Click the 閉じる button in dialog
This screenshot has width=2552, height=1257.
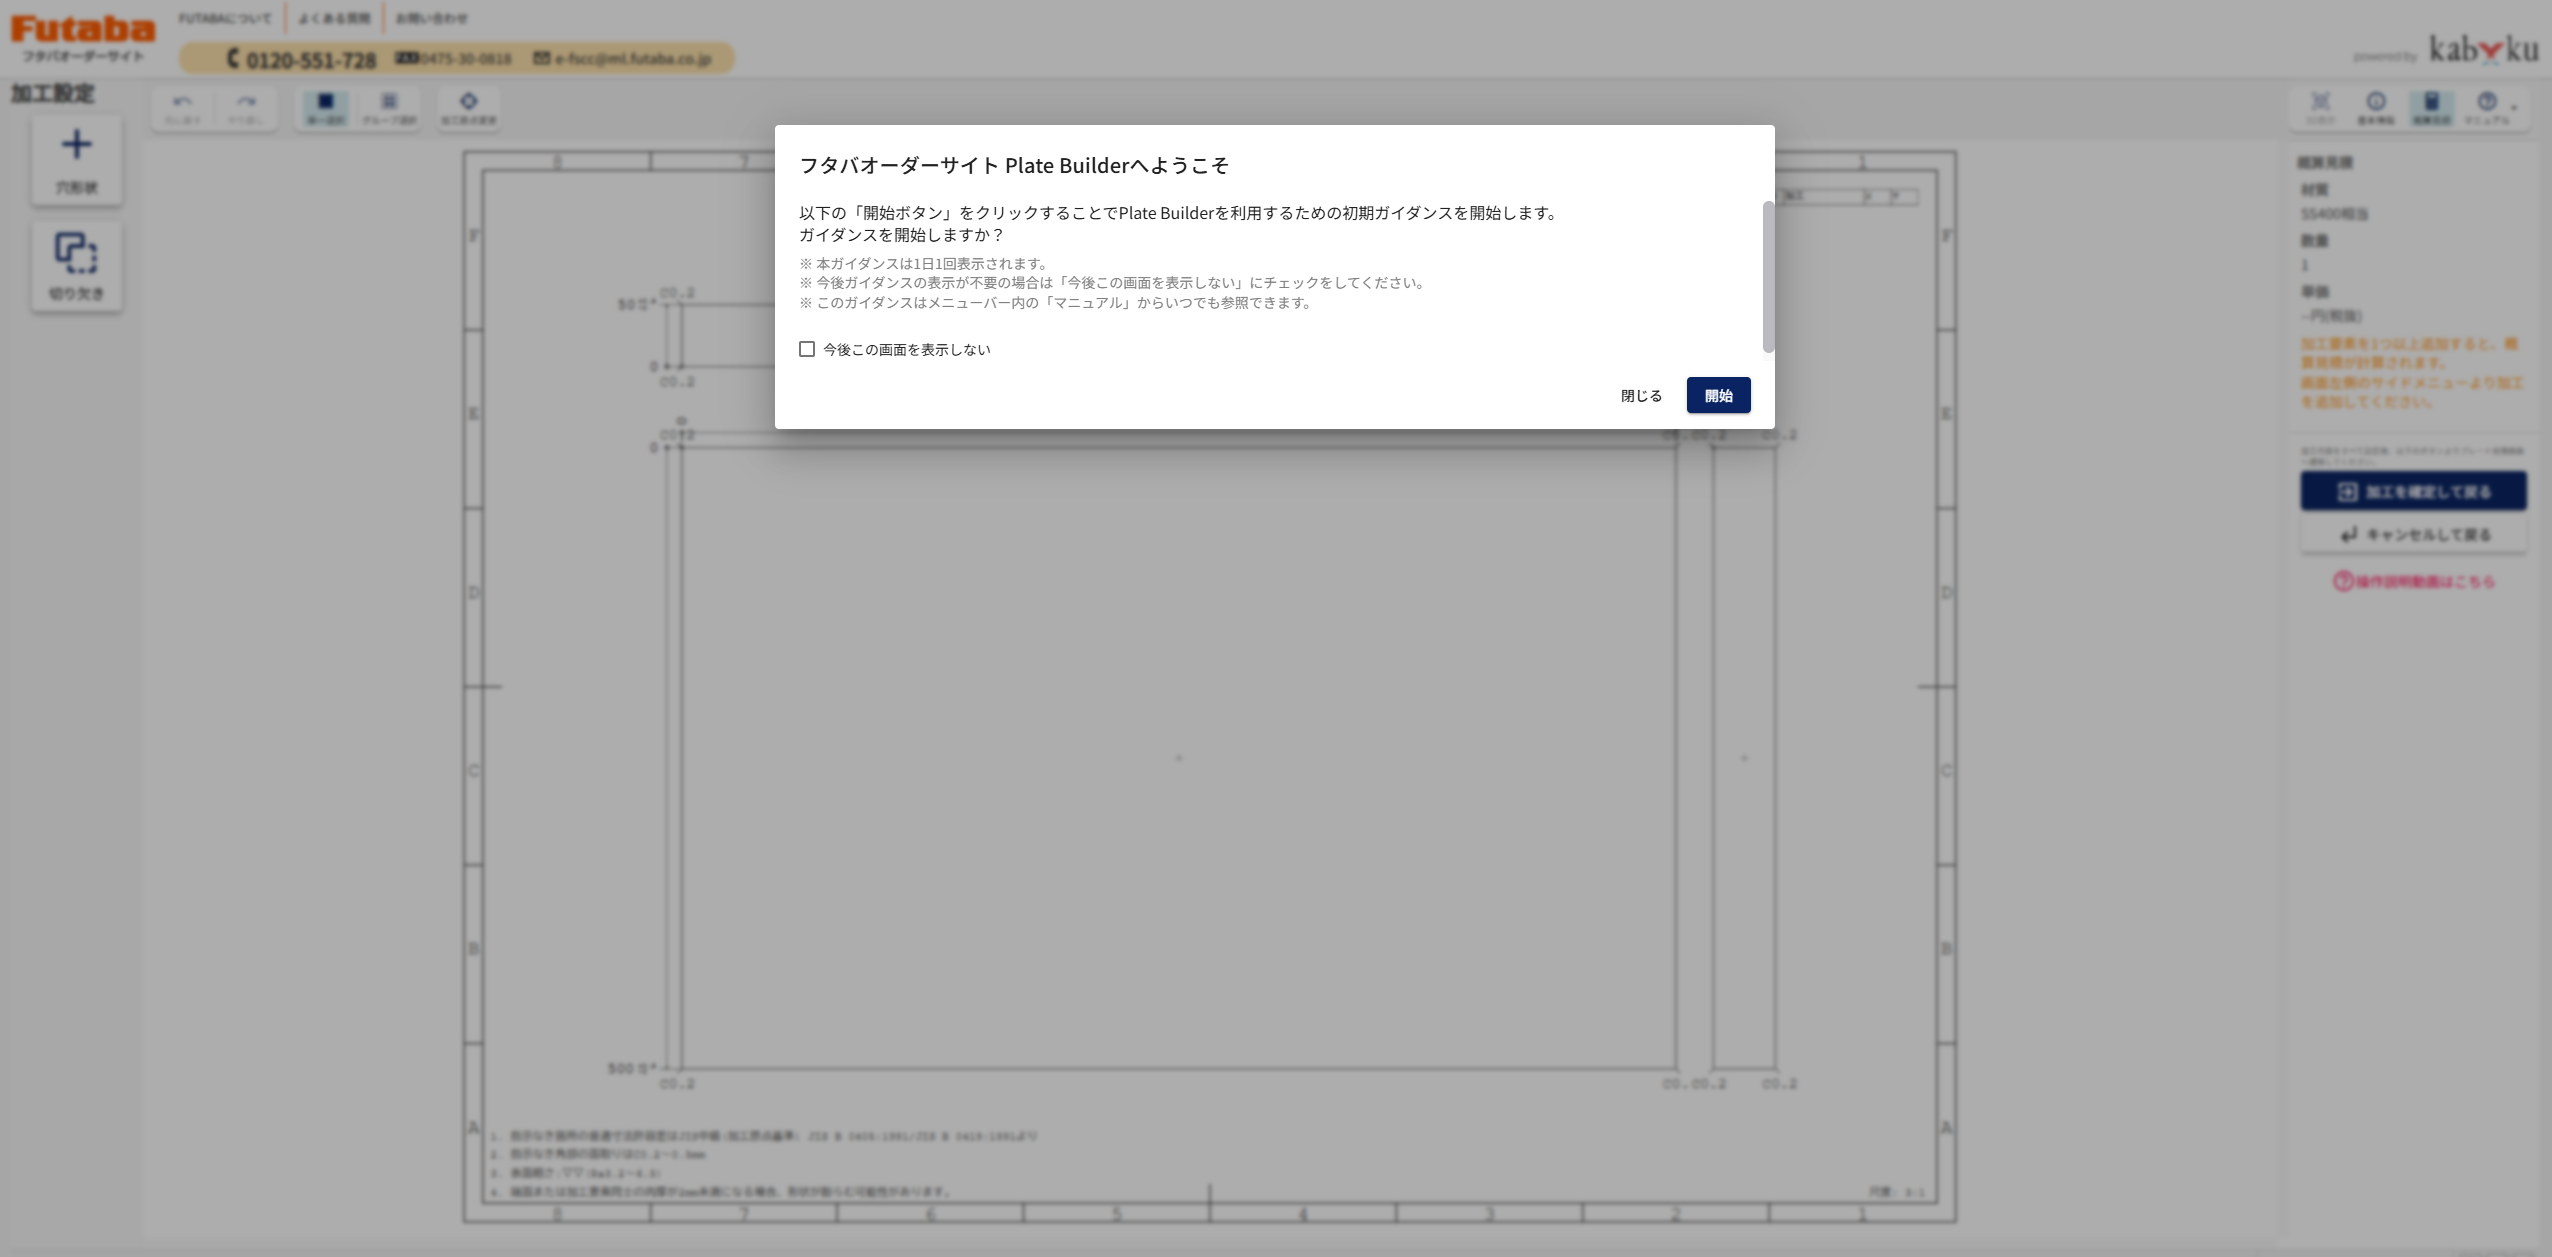[x=1641, y=395]
